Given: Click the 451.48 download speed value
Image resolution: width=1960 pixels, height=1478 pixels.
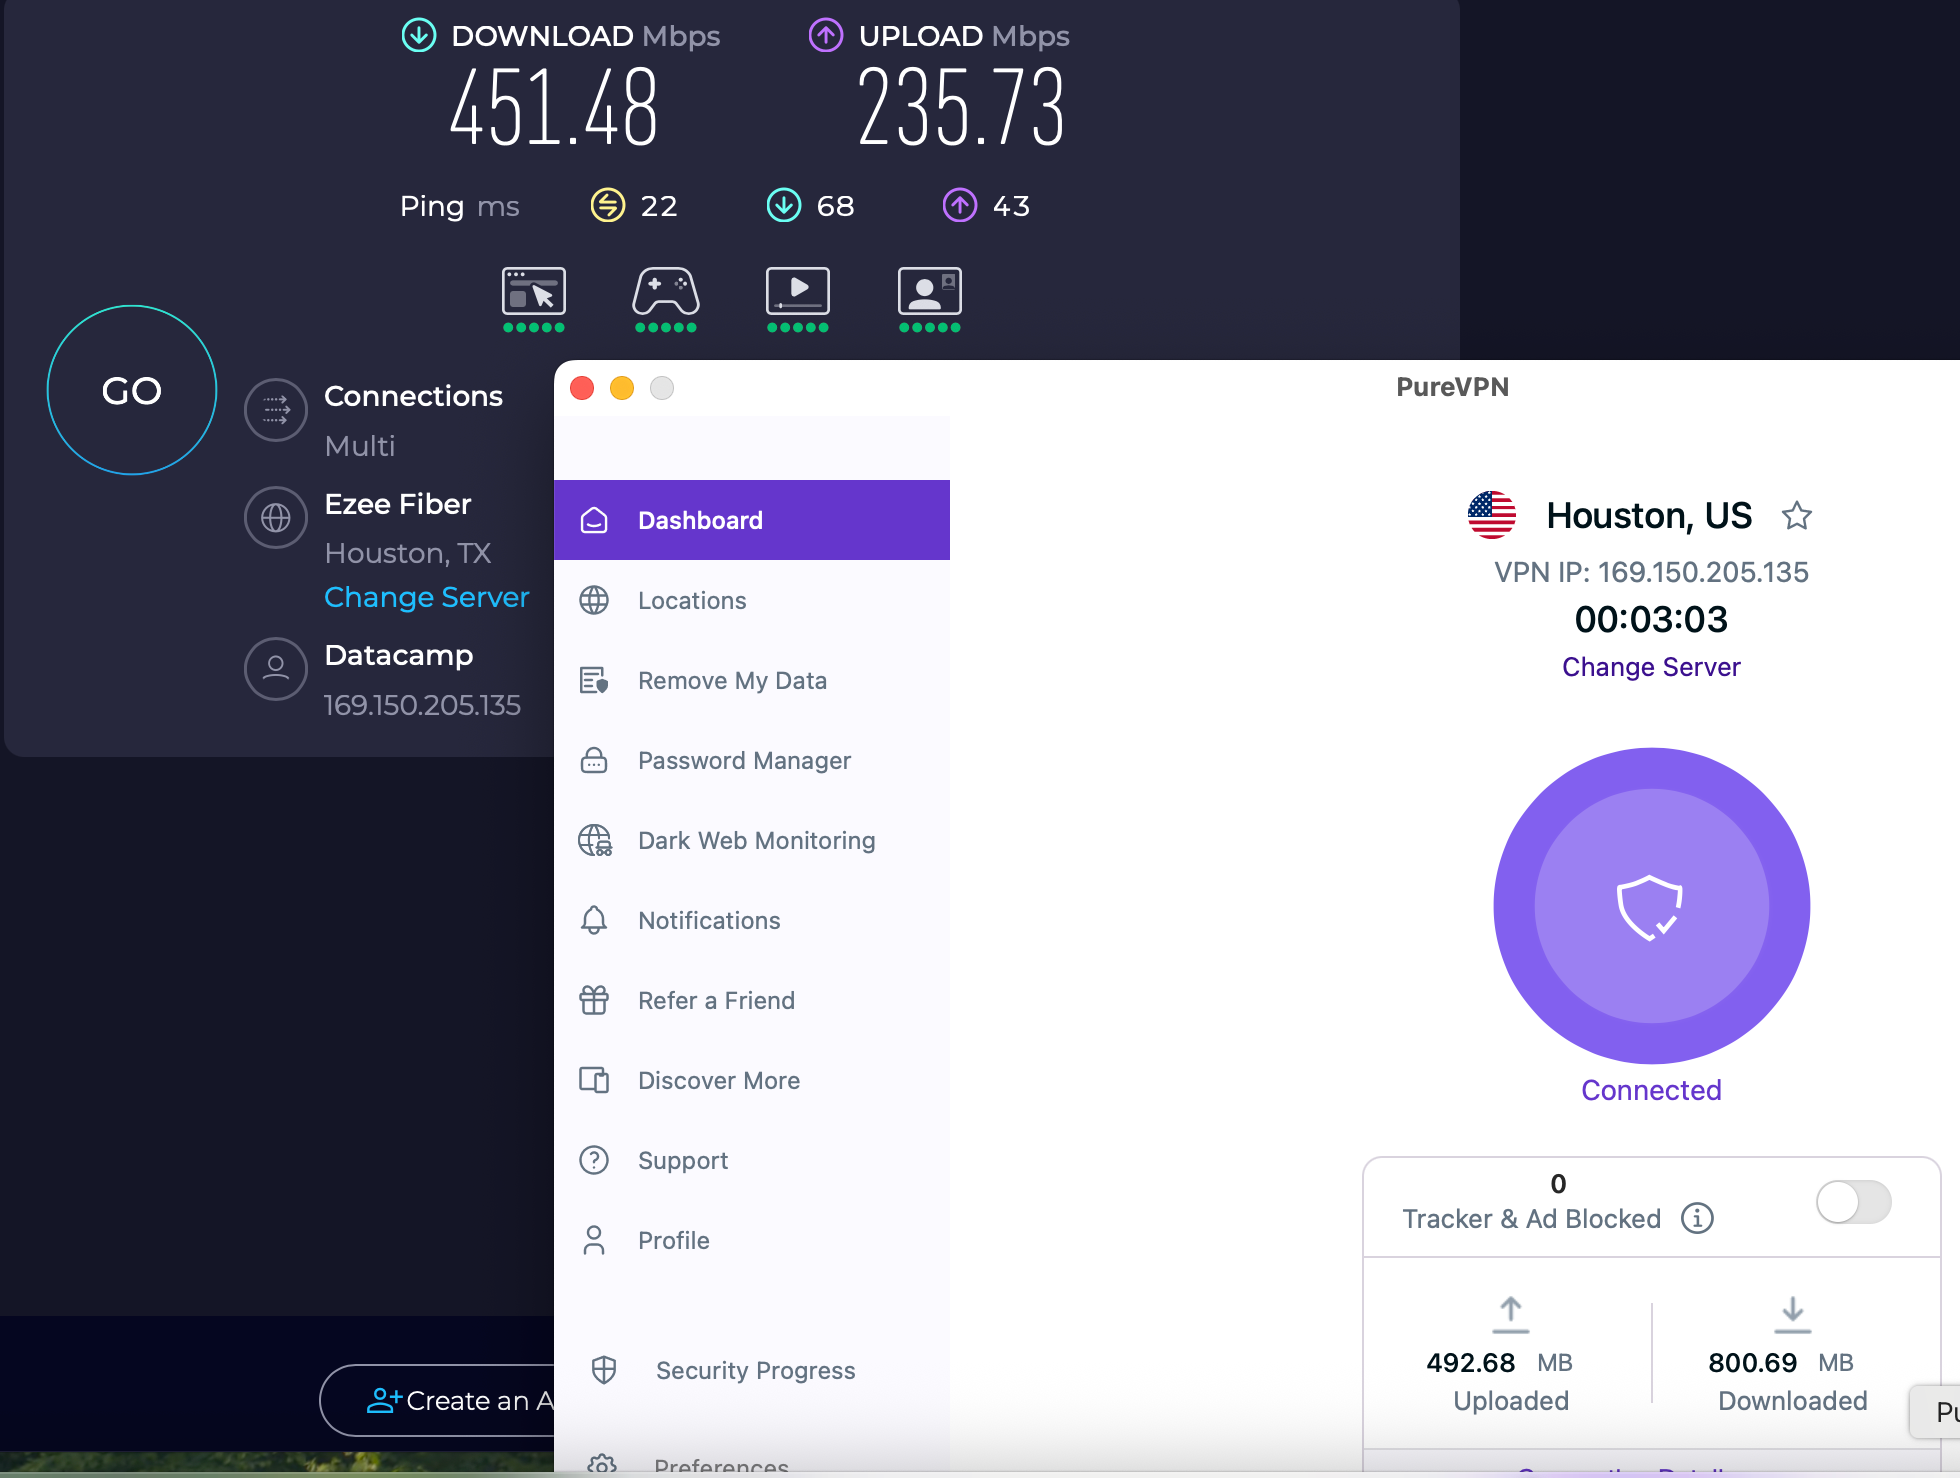Looking at the screenshot, I should (554, 107).
